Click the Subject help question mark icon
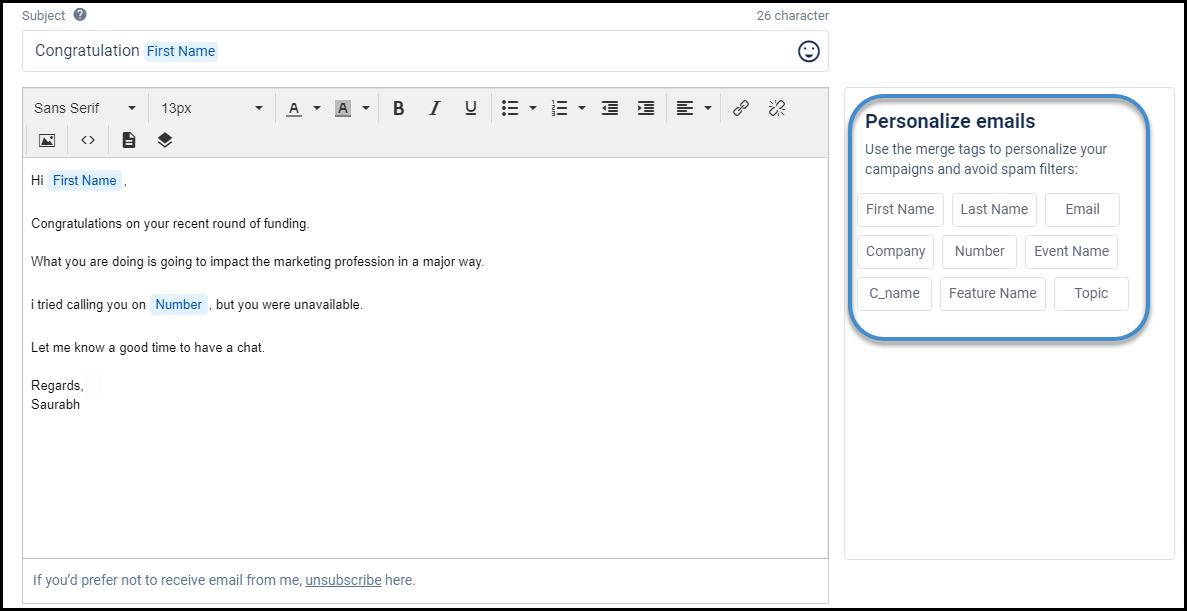This screenshot has height=611, width=1187. [x=78, y=15]
